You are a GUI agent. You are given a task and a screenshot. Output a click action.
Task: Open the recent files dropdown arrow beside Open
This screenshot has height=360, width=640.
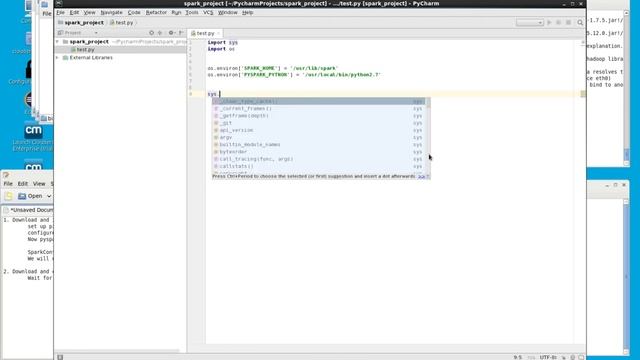49,196
